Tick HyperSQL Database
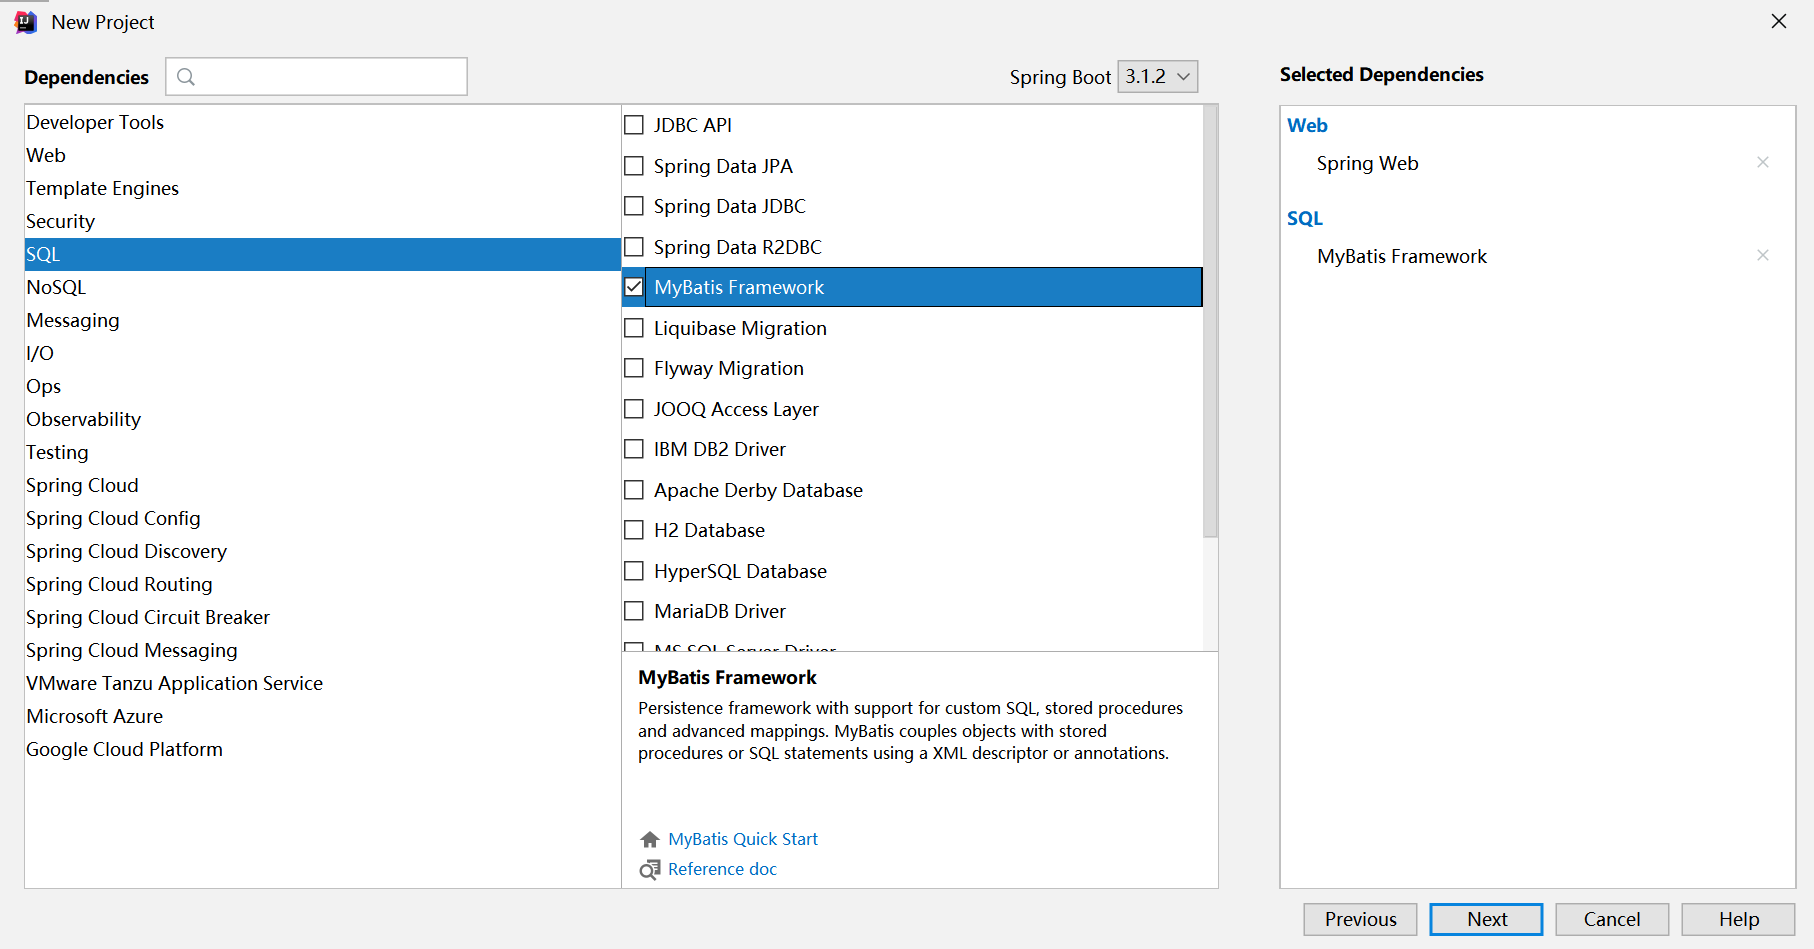This screenshot has width=1814, height=949. (x=634, y=571)
